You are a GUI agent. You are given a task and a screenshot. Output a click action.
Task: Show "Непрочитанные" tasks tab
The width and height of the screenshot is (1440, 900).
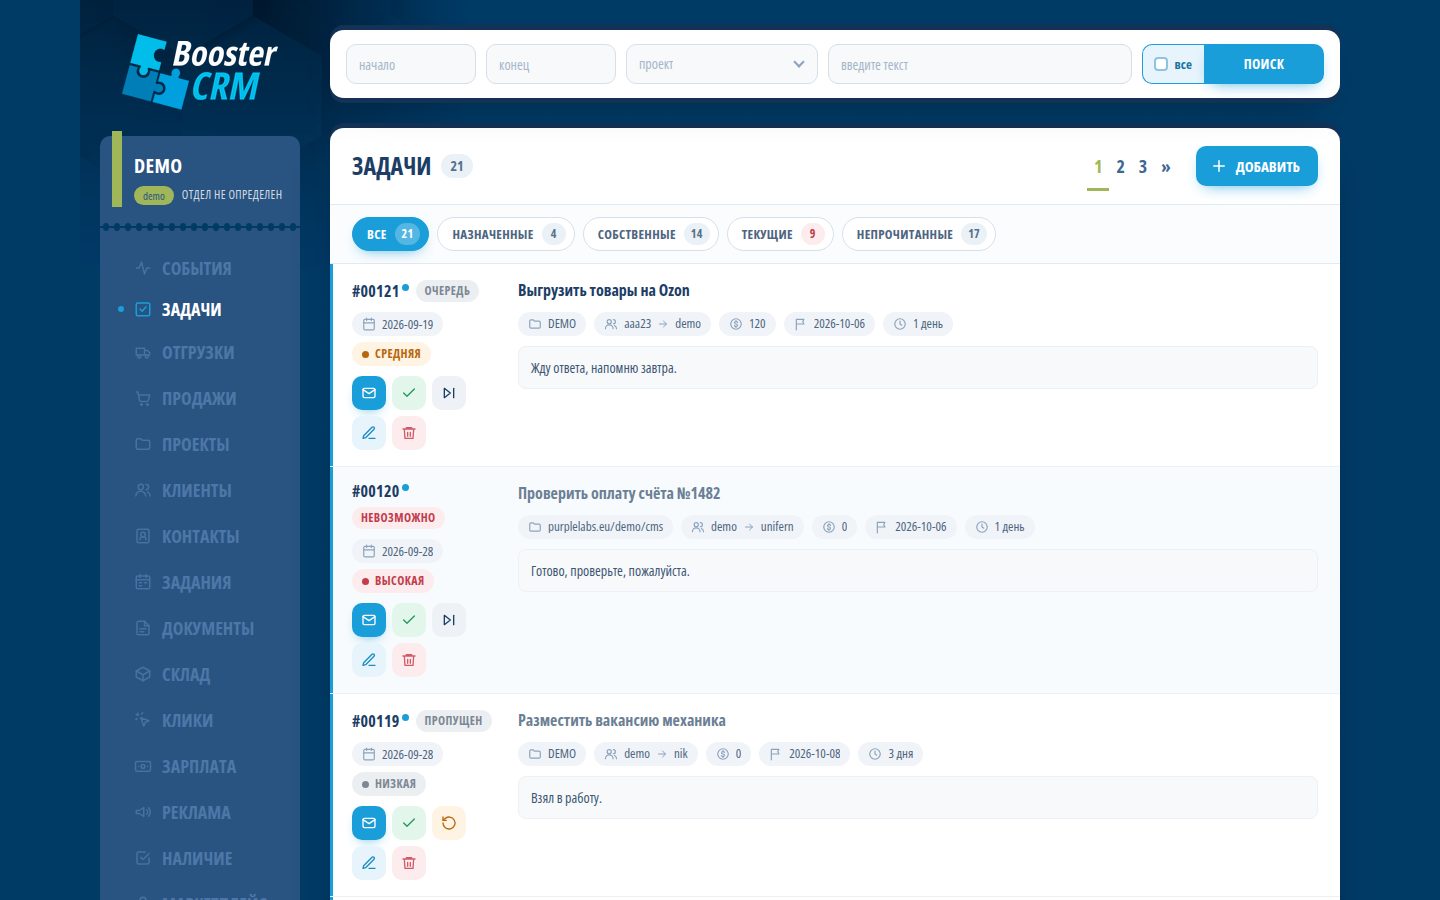(919, 234)
